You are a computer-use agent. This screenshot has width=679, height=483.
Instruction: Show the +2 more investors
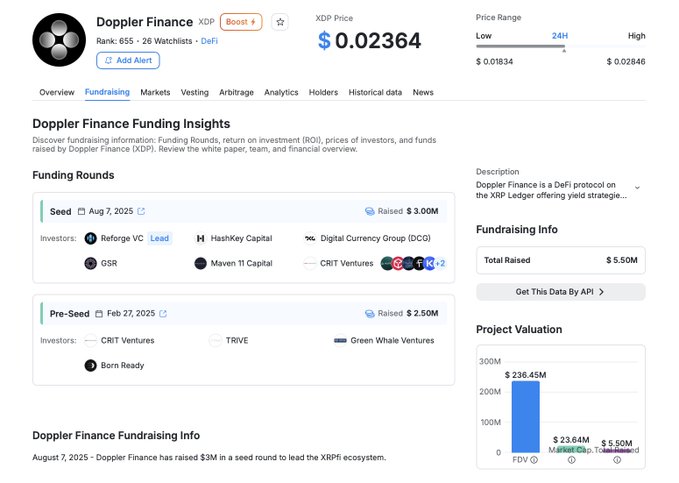pyautogui.click(x=440, y=263)
